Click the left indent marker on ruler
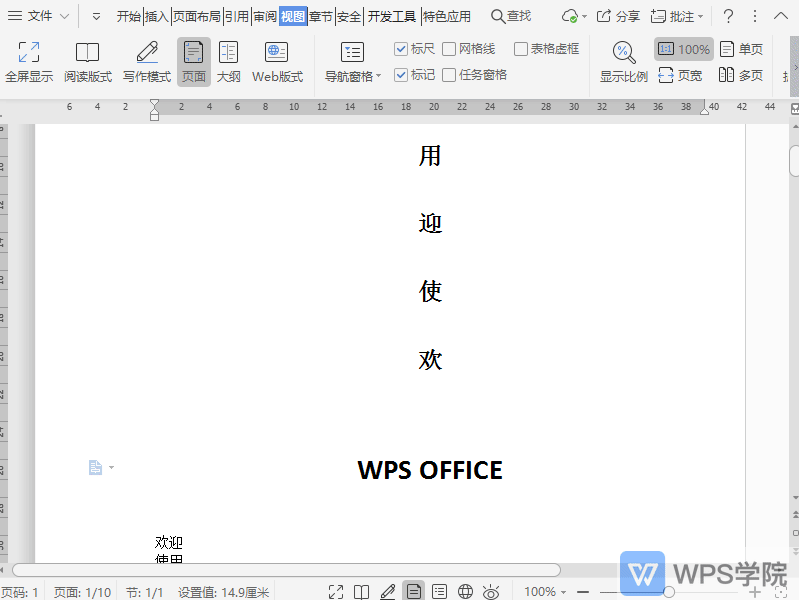This screenshot has width=799, height=600. coord(154,110)
